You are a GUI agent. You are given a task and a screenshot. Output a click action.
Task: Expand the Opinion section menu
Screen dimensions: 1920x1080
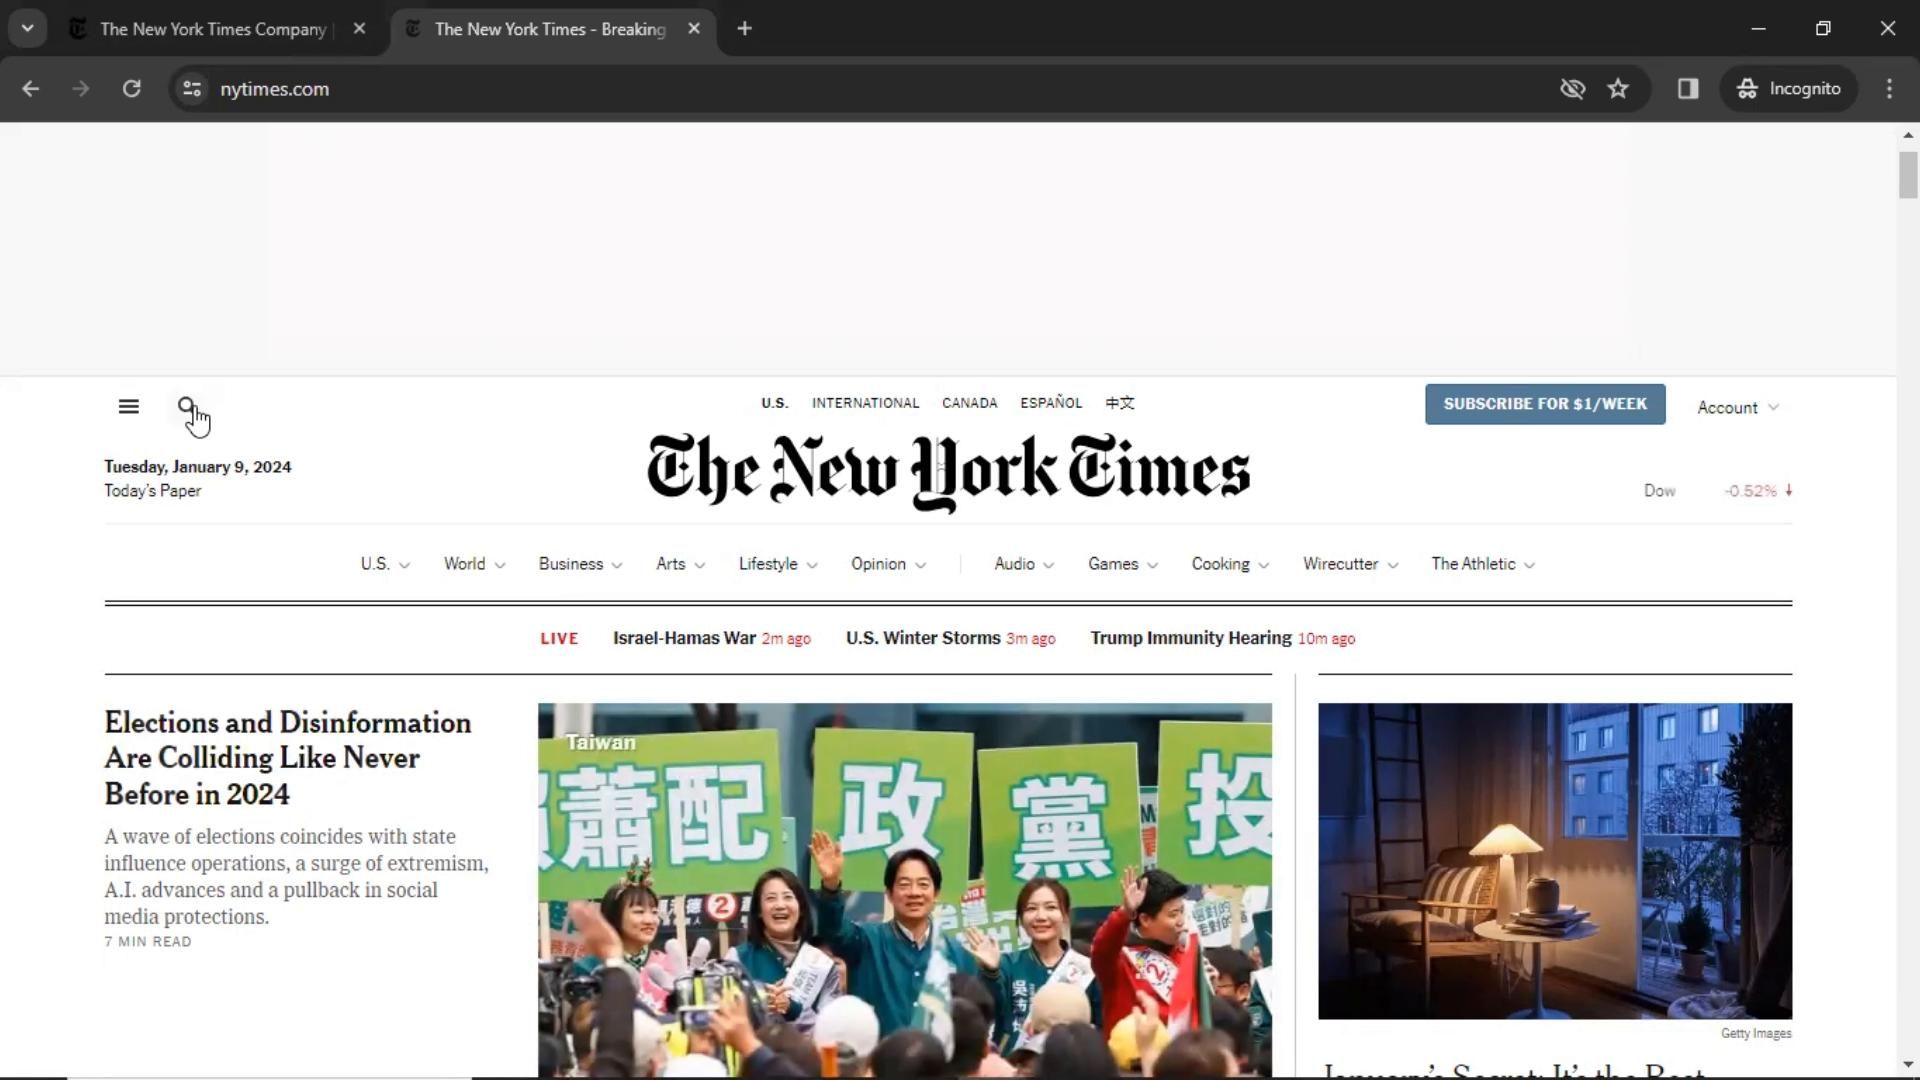[888, 564]
